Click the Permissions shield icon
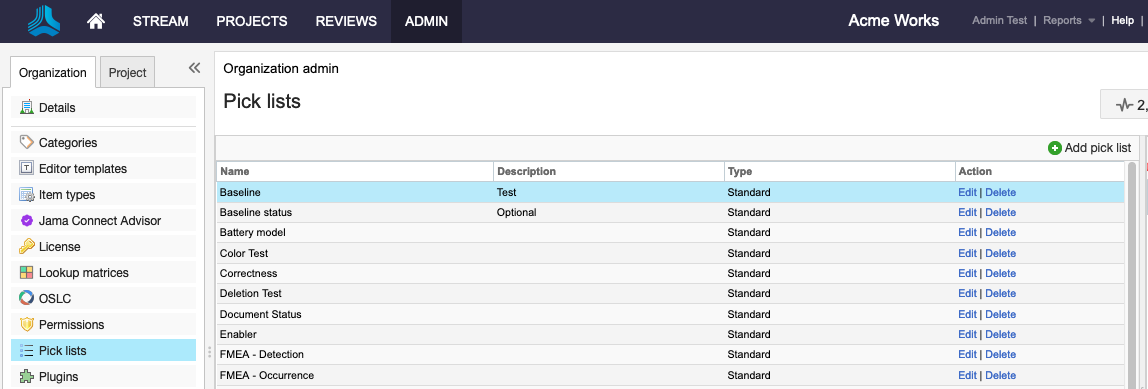Image resolution: width=1148 pixels, height=389 pixels. (x=26, y=325)
